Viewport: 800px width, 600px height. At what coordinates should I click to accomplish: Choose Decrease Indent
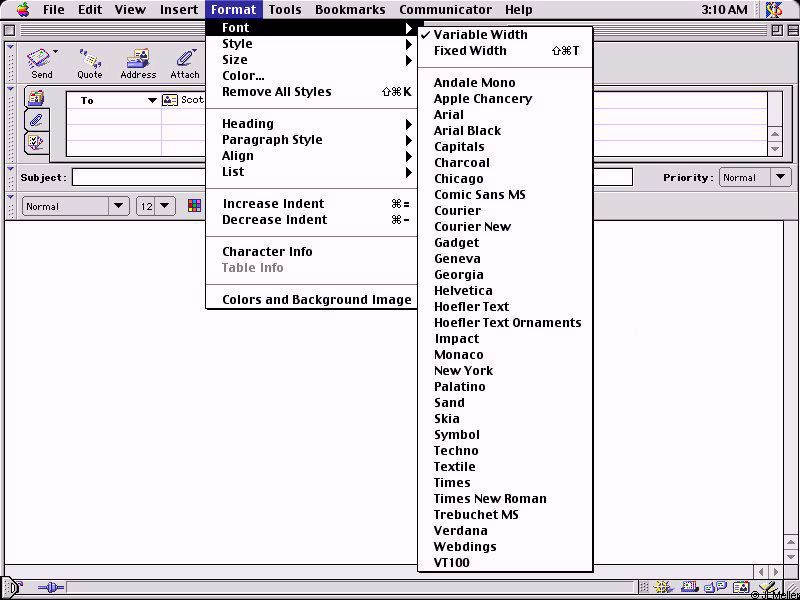[x=311, y=219]
